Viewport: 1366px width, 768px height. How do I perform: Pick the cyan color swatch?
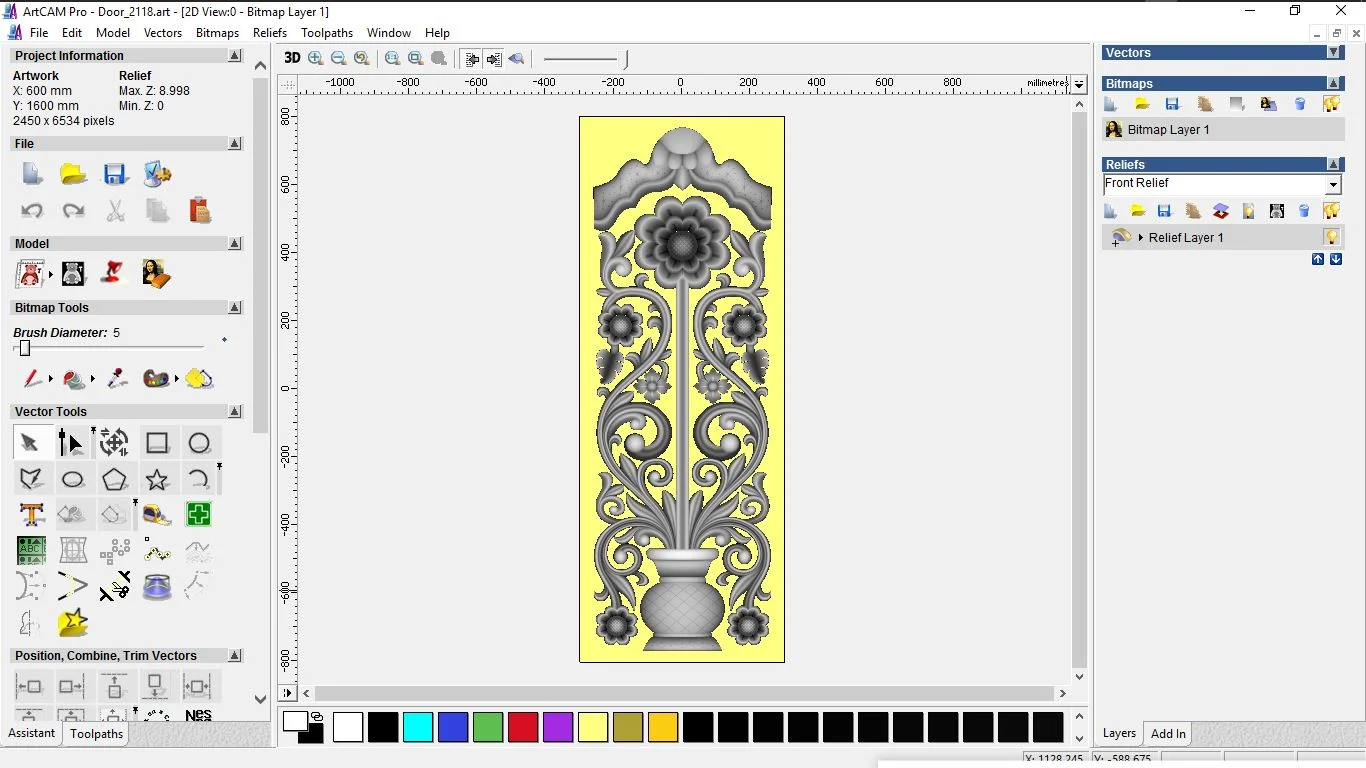click(418, 727)
